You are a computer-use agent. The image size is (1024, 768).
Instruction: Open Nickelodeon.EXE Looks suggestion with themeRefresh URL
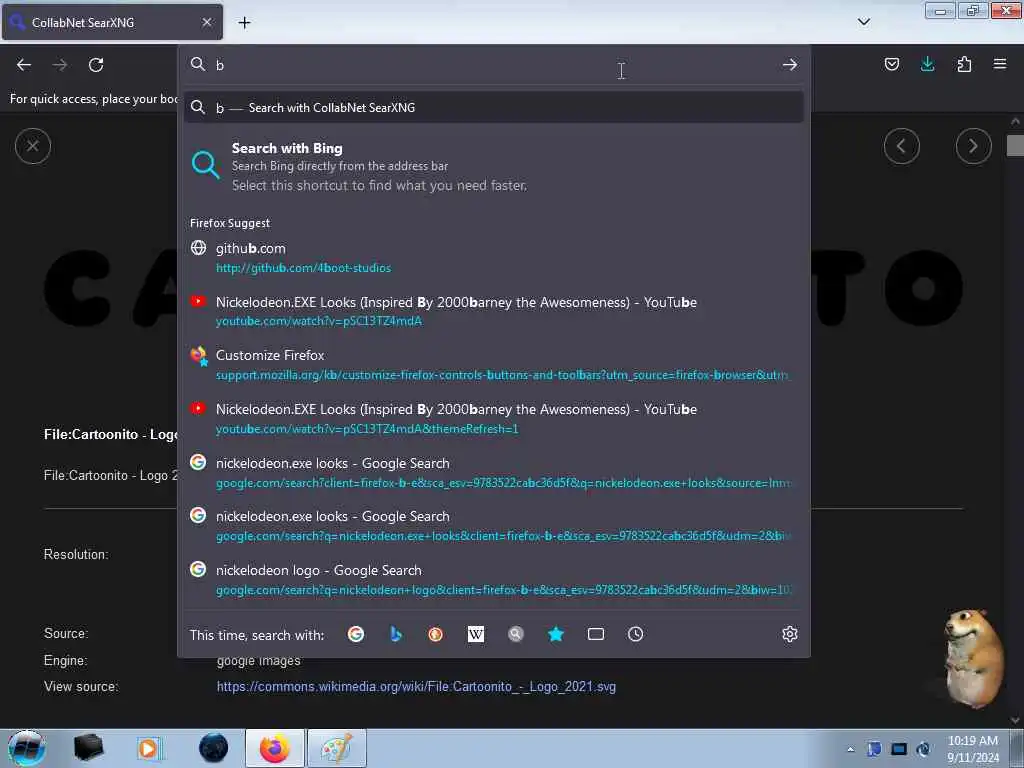[x=494, y=419]
